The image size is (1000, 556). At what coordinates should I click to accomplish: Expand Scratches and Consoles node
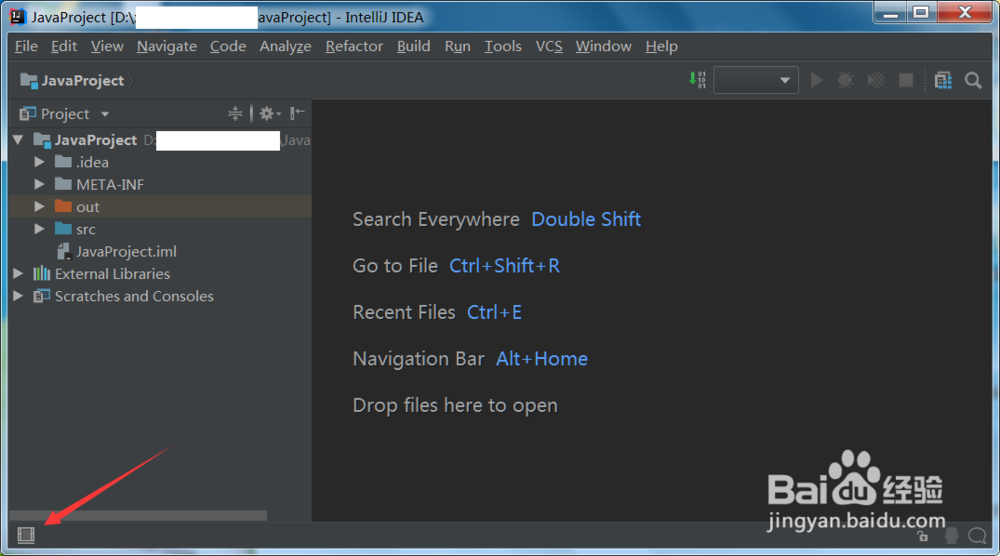point(18,296)
